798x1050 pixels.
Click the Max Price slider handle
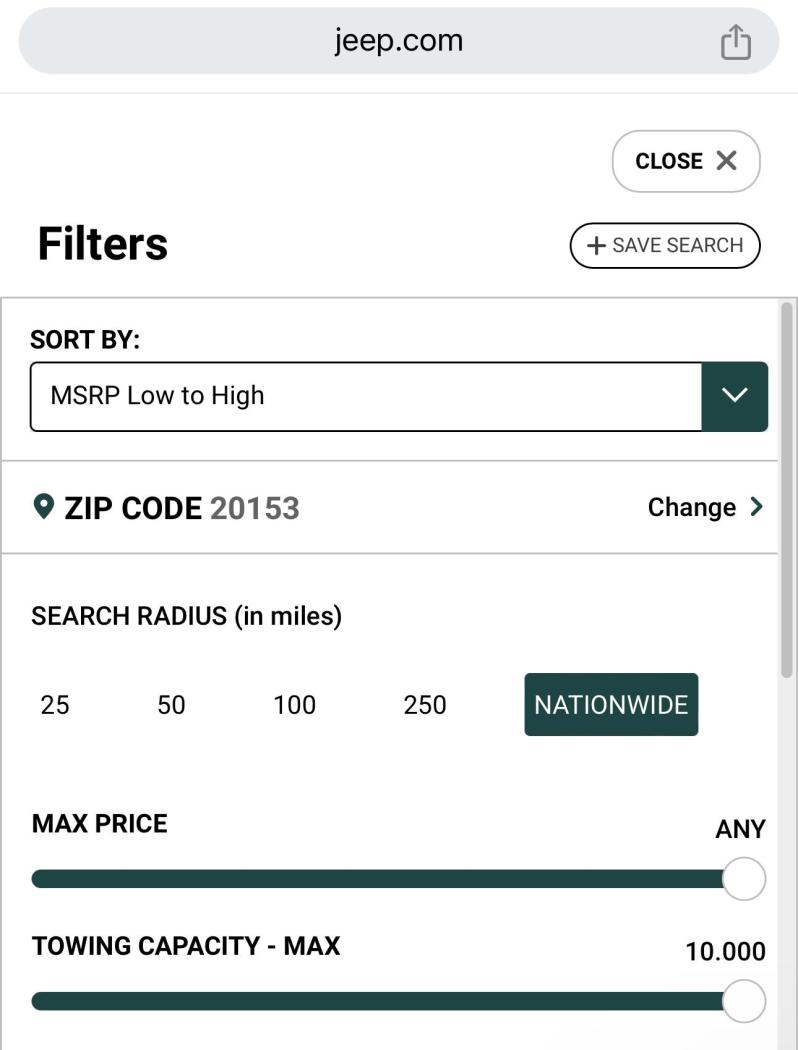(743, 879)
